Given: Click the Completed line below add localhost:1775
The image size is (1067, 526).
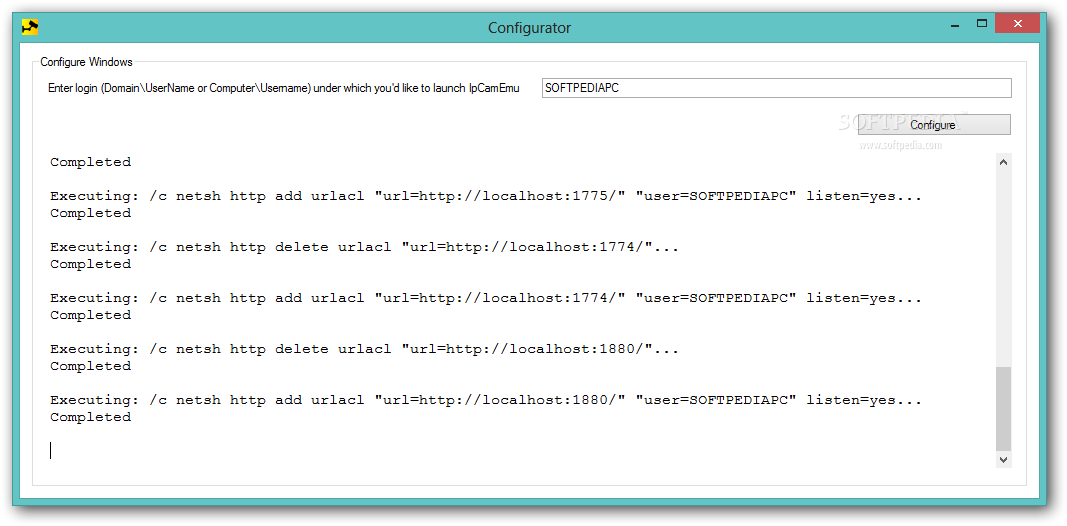Looking at the screenshot, I should (x=91, y=214).
